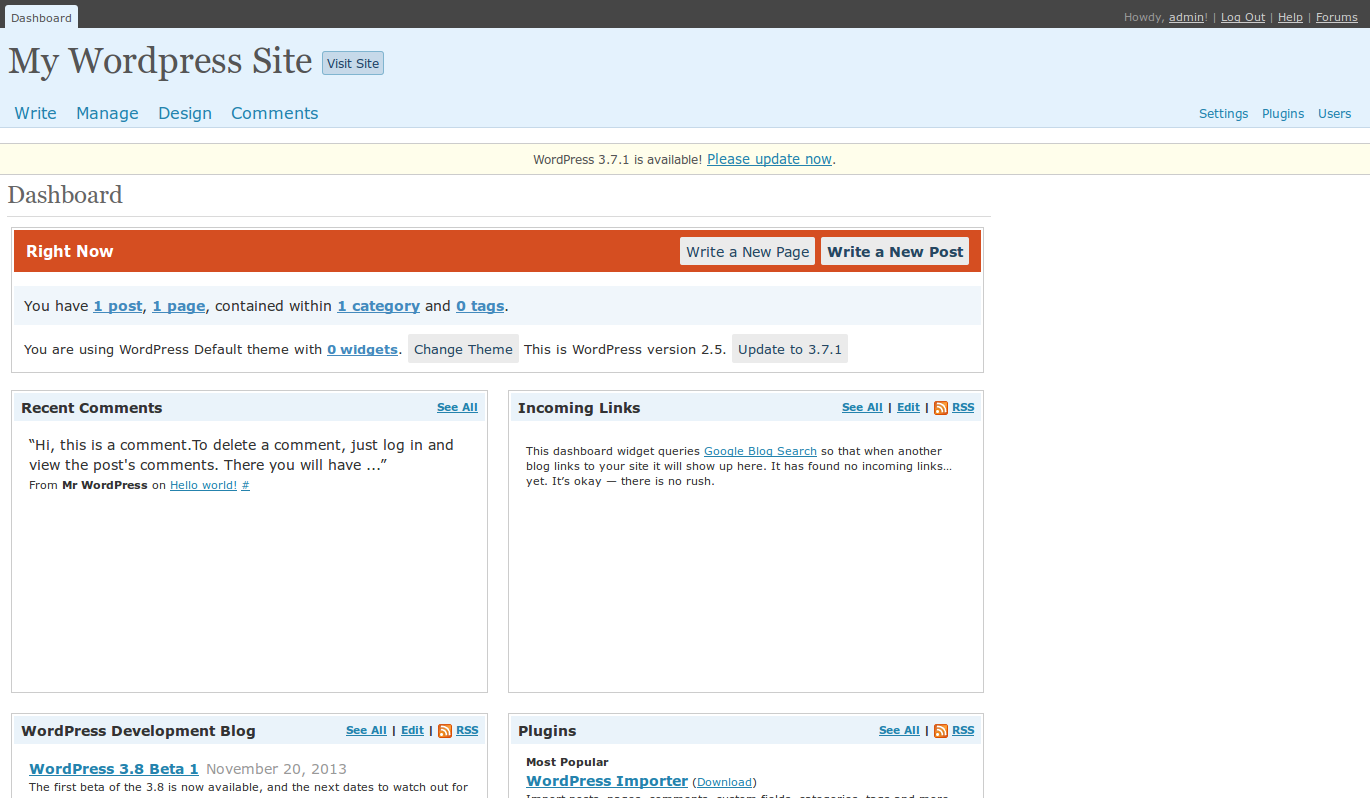Open the '1 category' link

click(x=378, y=306)
